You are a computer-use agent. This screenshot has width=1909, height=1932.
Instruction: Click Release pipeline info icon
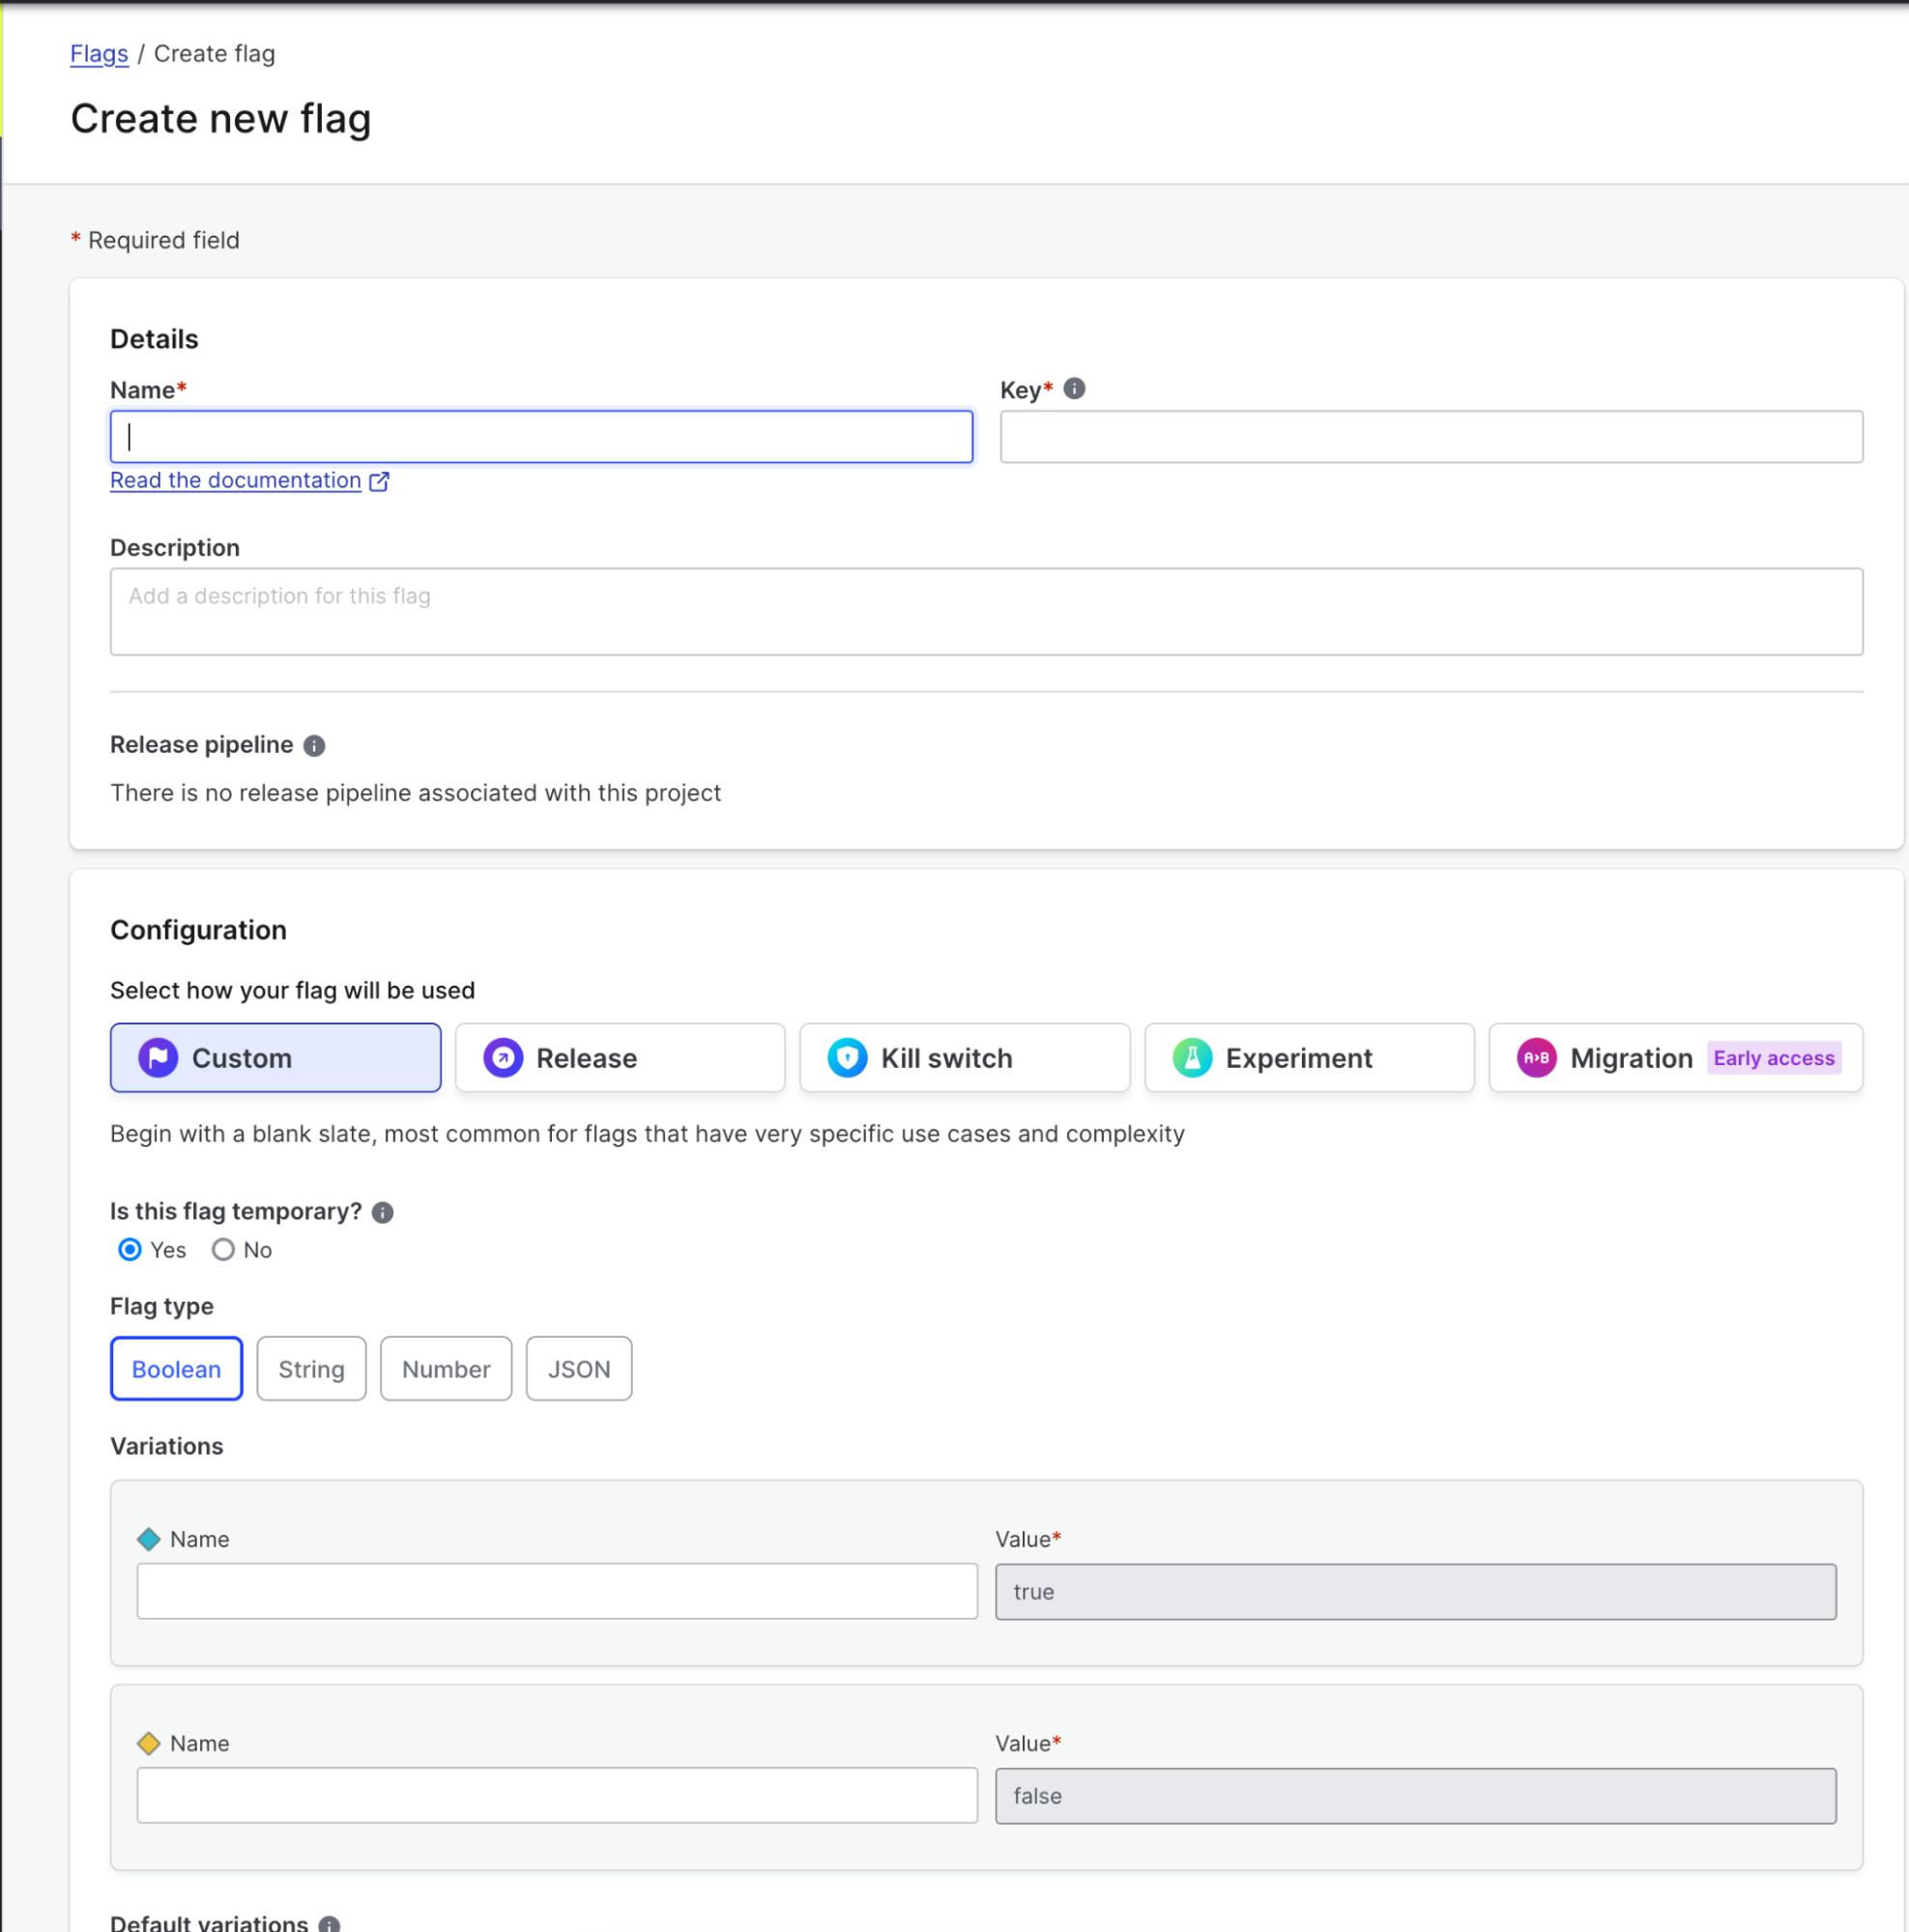314,746
